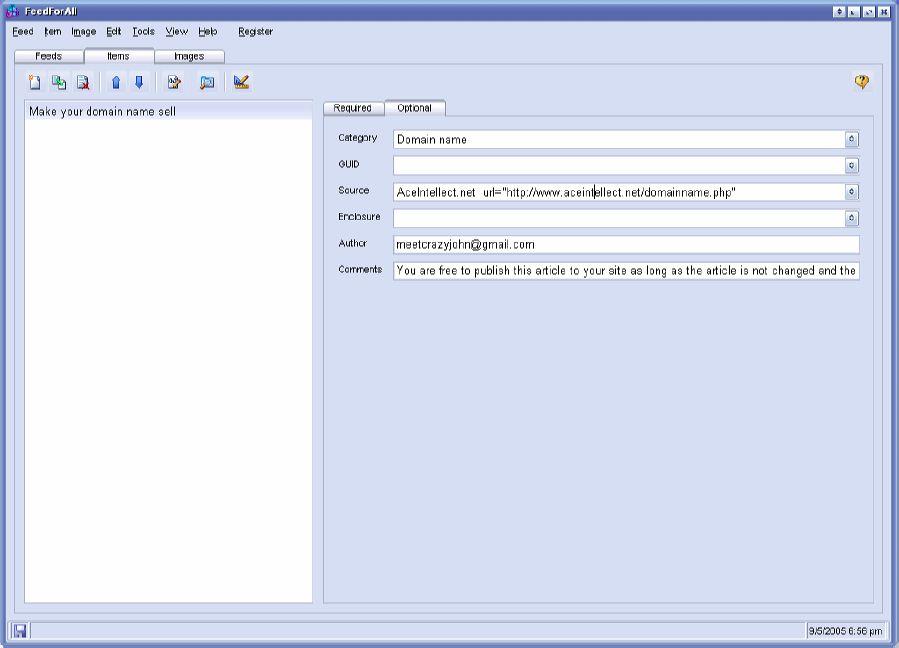Switch to the Feeds tab
899x648 pixels.
(x=49, y=57)
